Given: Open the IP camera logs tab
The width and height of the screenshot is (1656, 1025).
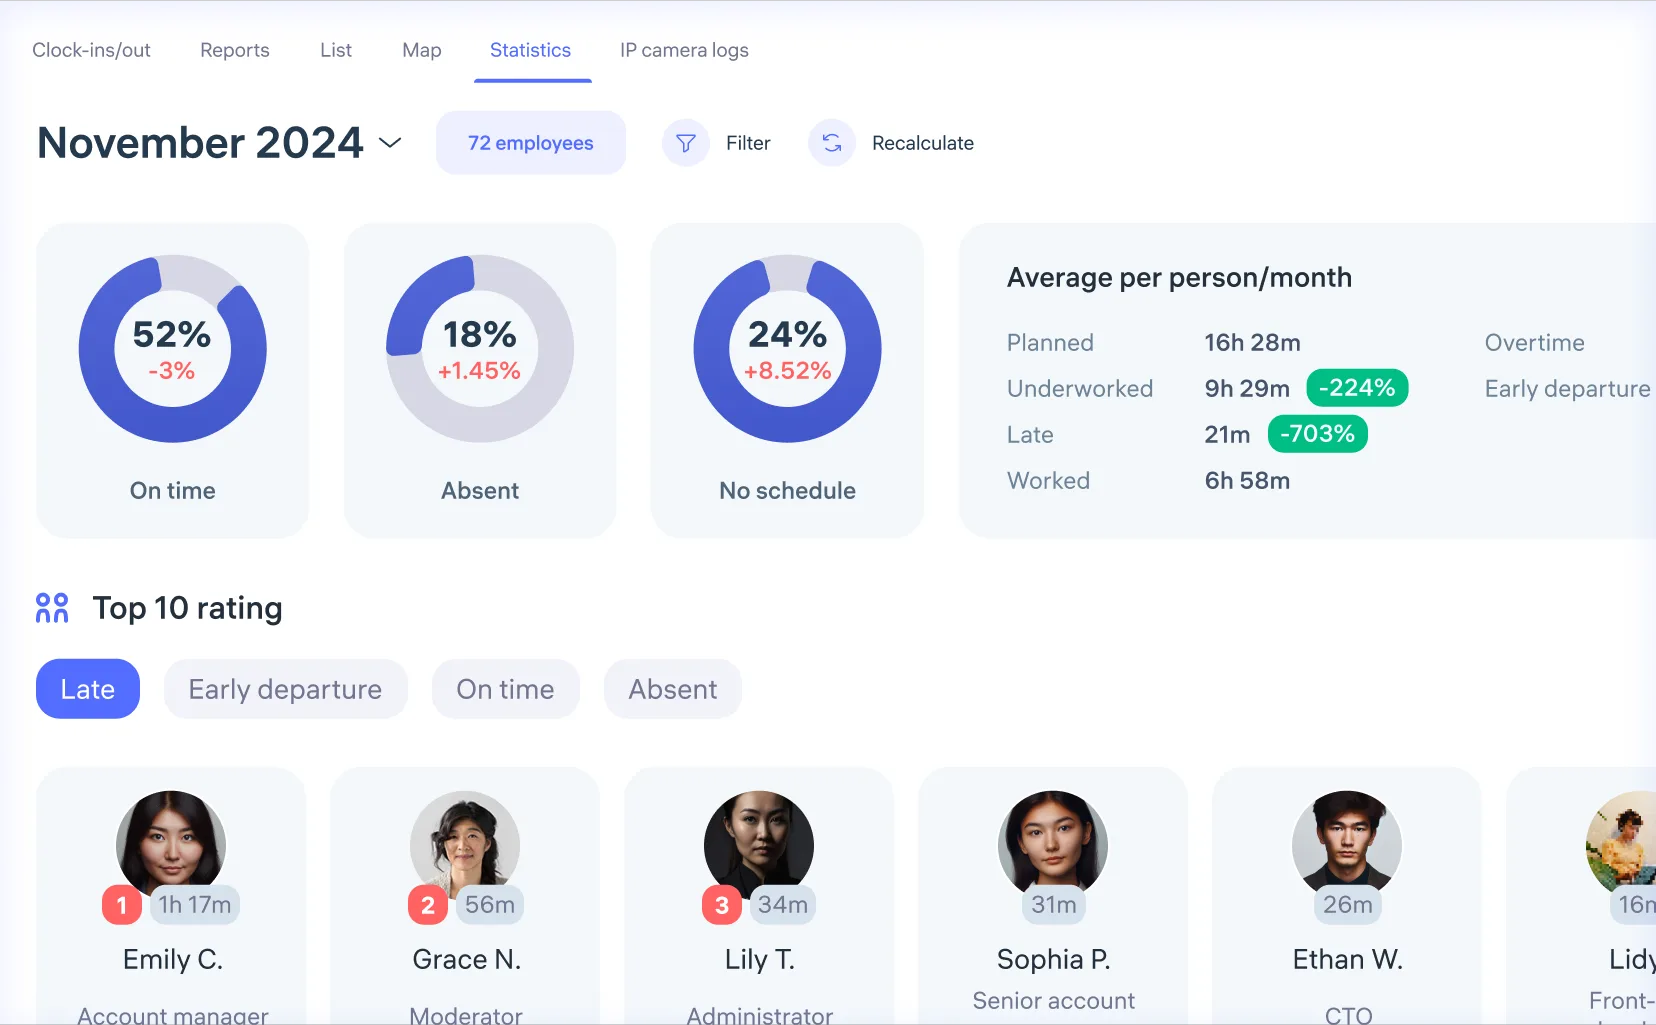Looking at the screenshot, I should tap(684, 50).
